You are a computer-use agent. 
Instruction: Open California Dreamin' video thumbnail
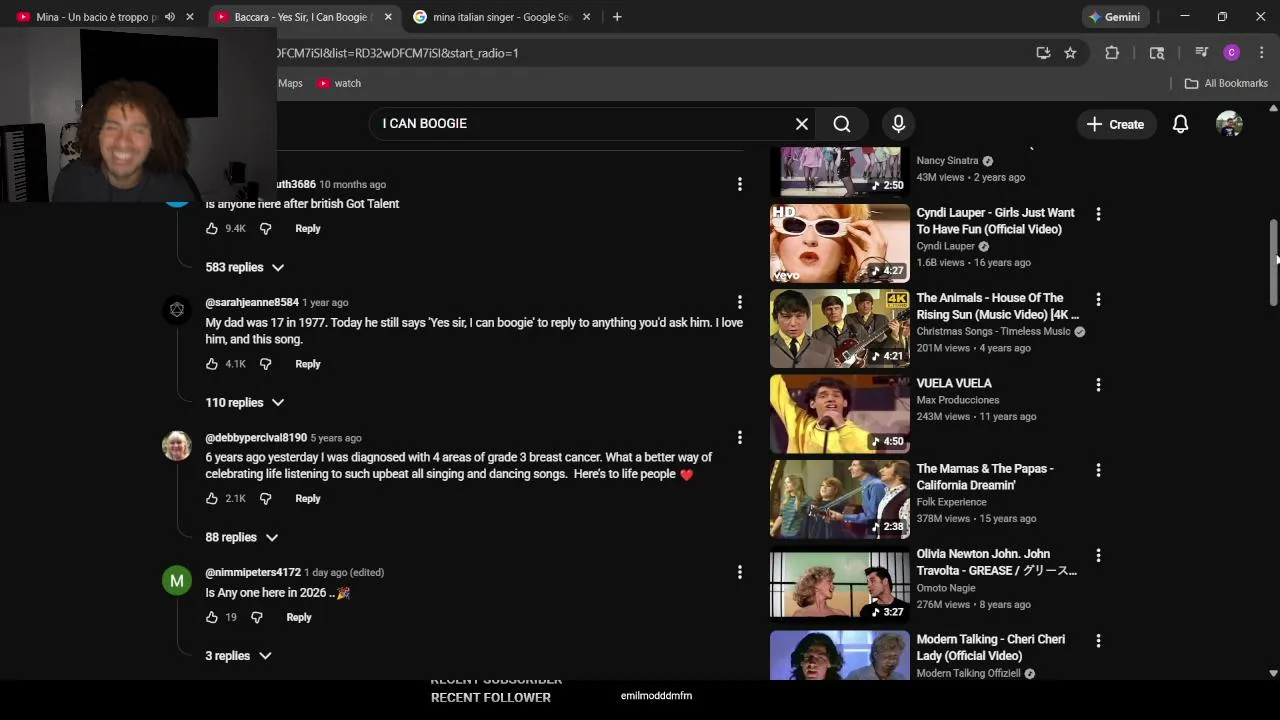tap(839, 499)
